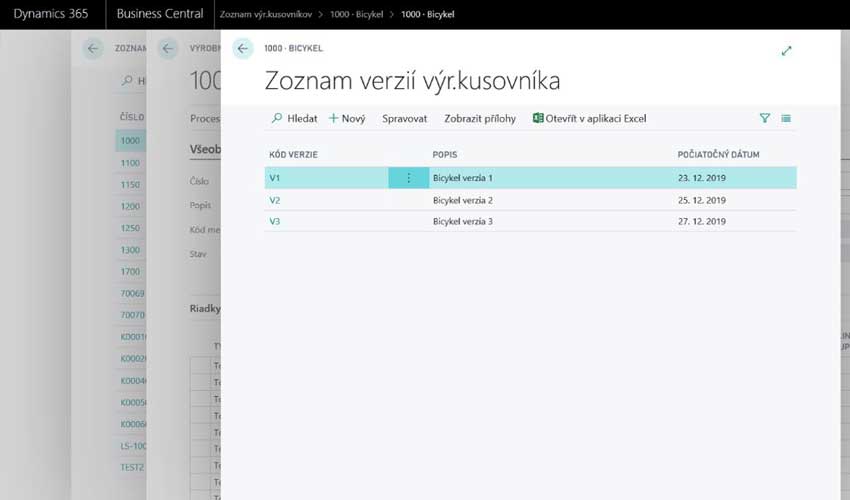Sort by the KÓD VERZIE column header
850x500 pixels.
pyautogui.click(x=293, y=155)
